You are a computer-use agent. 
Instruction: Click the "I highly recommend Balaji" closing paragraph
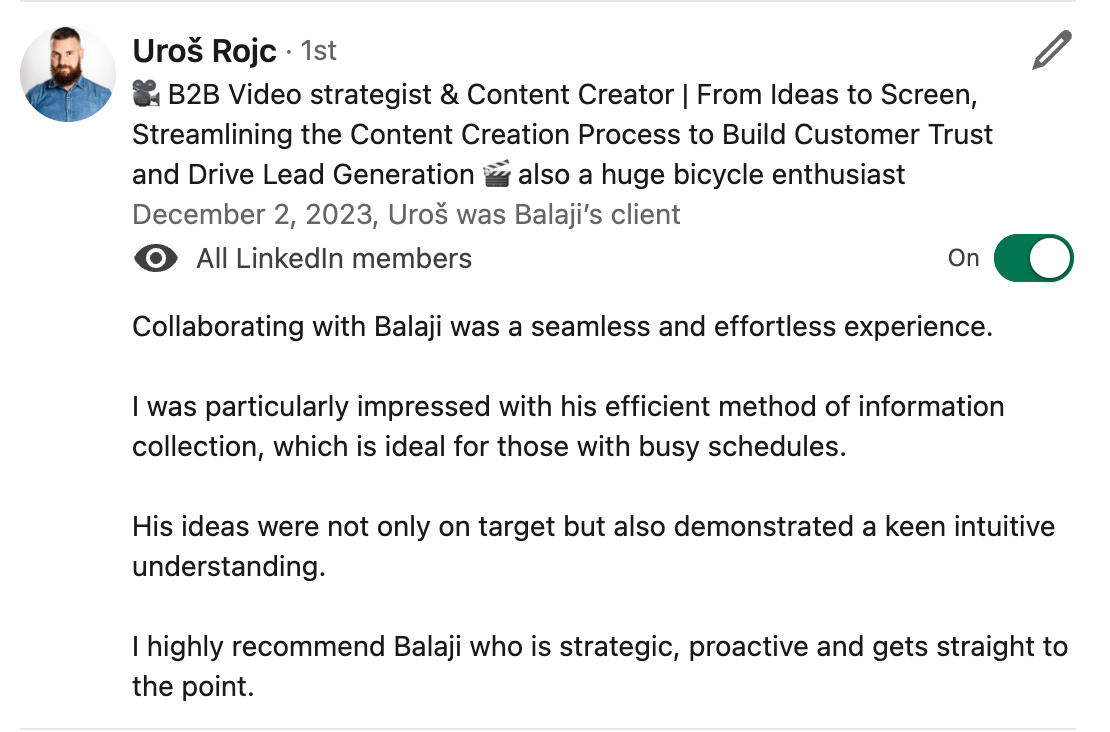[x=599, y=647]
